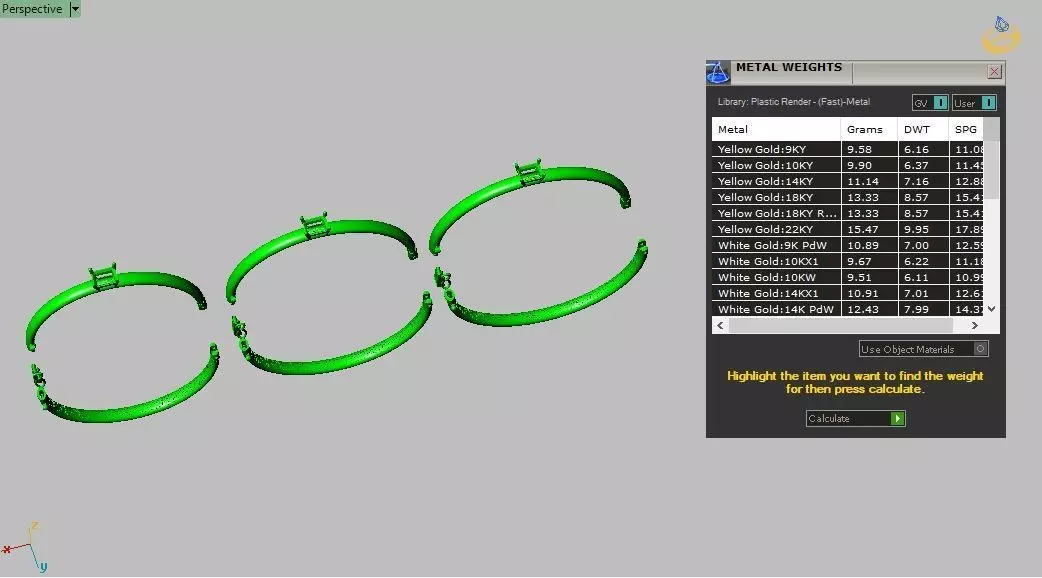
Task: Select the Yellow Gold:18KY row
Action: pos(847,197)
